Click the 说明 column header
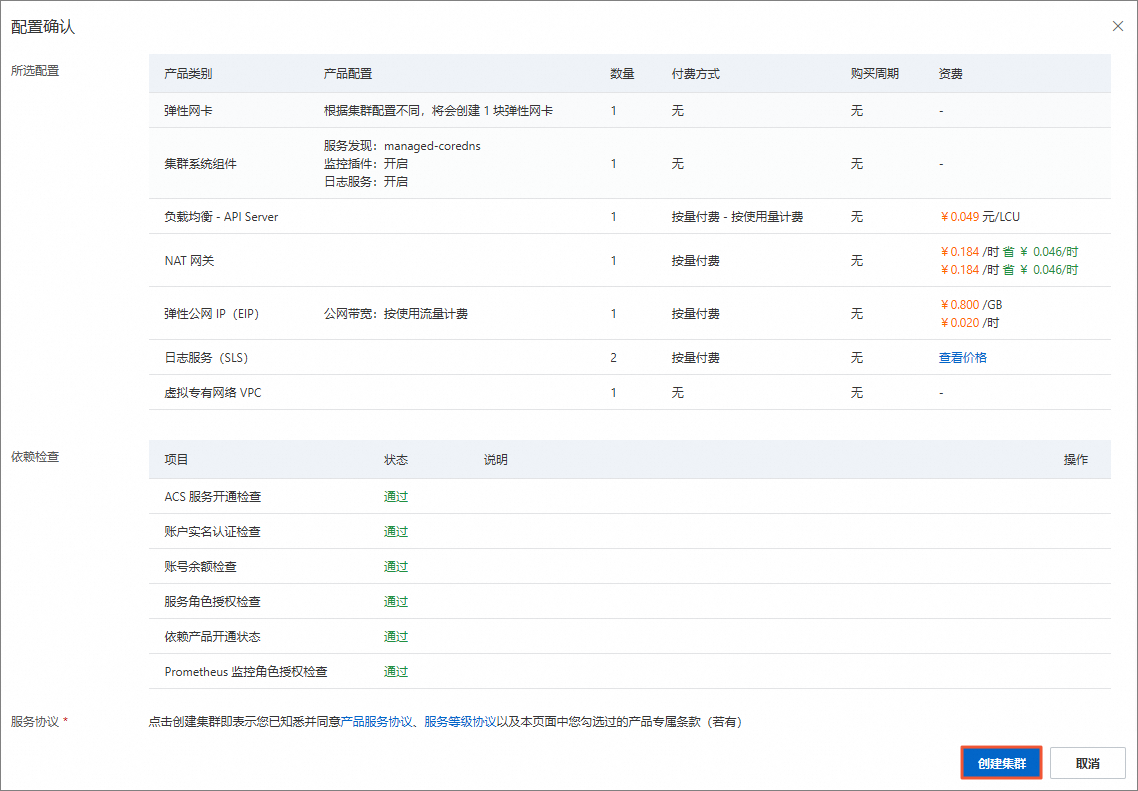The width and height of the screenshot is (1138, 791). tap(496, 459)
